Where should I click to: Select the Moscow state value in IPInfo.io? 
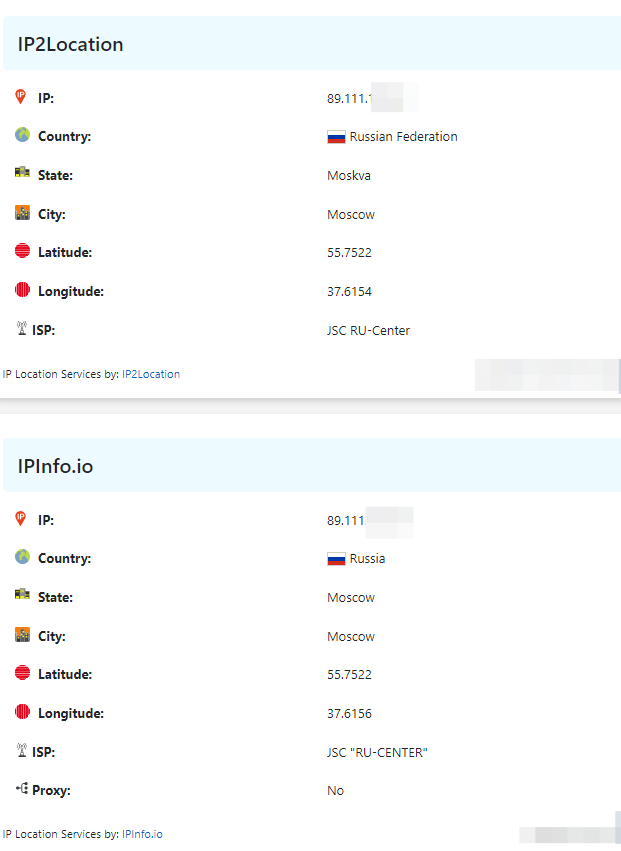pos(351,598)
